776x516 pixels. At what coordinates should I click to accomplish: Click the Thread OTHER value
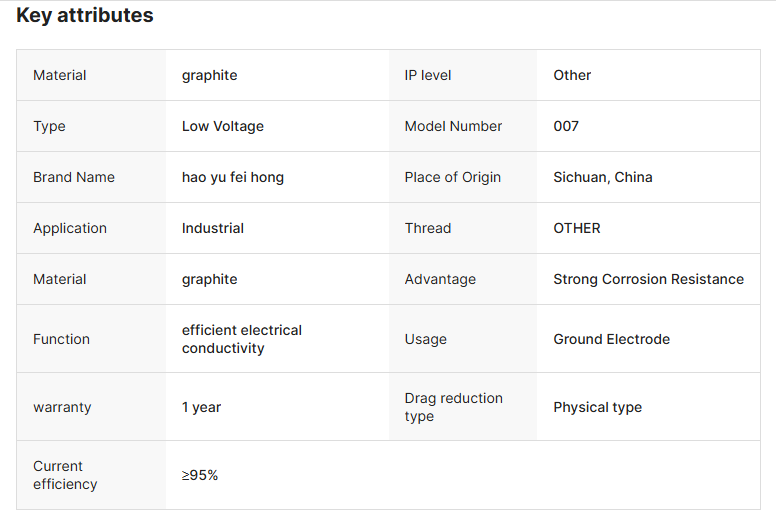pos(576,228)
